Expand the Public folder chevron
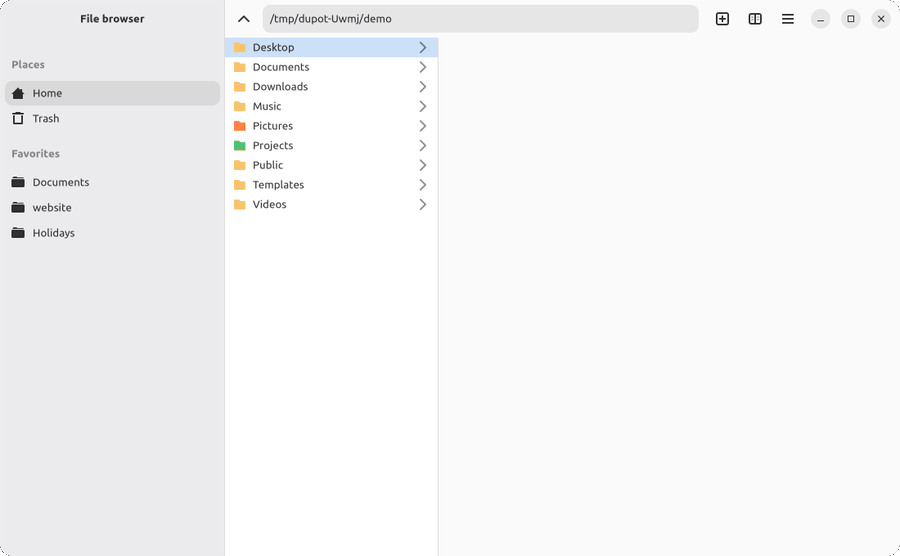 [422, 165]
